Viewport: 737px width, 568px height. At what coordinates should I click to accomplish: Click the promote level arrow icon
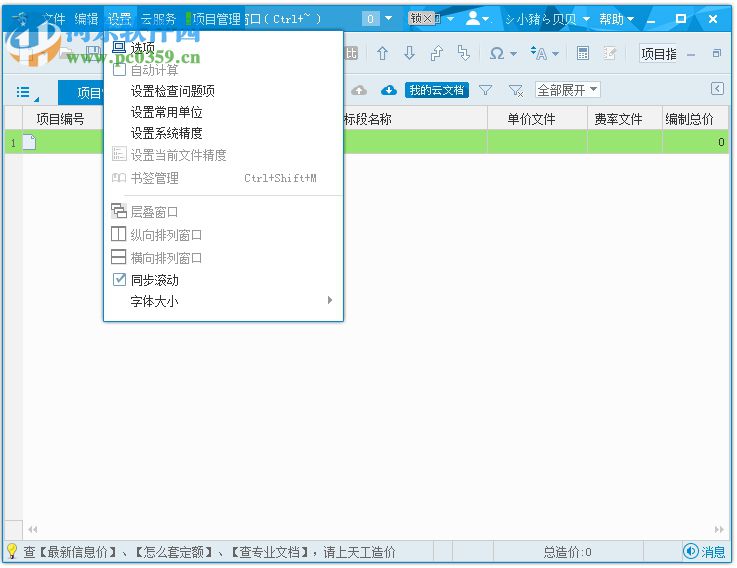click(x=437, y=54)
